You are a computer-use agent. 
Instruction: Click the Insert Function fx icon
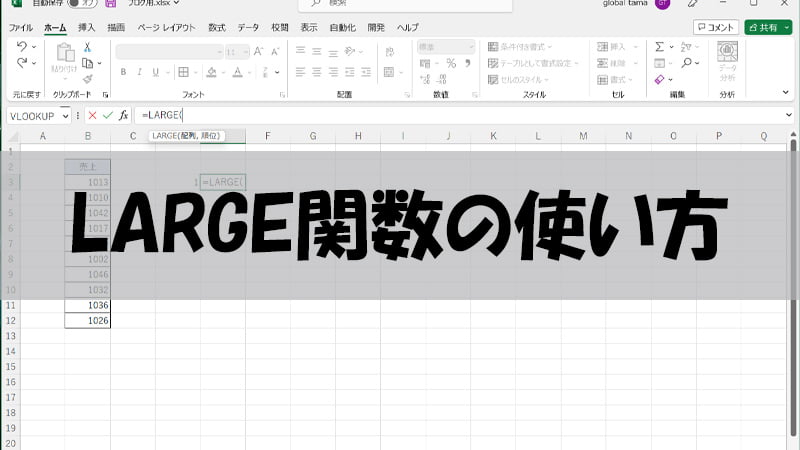[x=124, y=115]
